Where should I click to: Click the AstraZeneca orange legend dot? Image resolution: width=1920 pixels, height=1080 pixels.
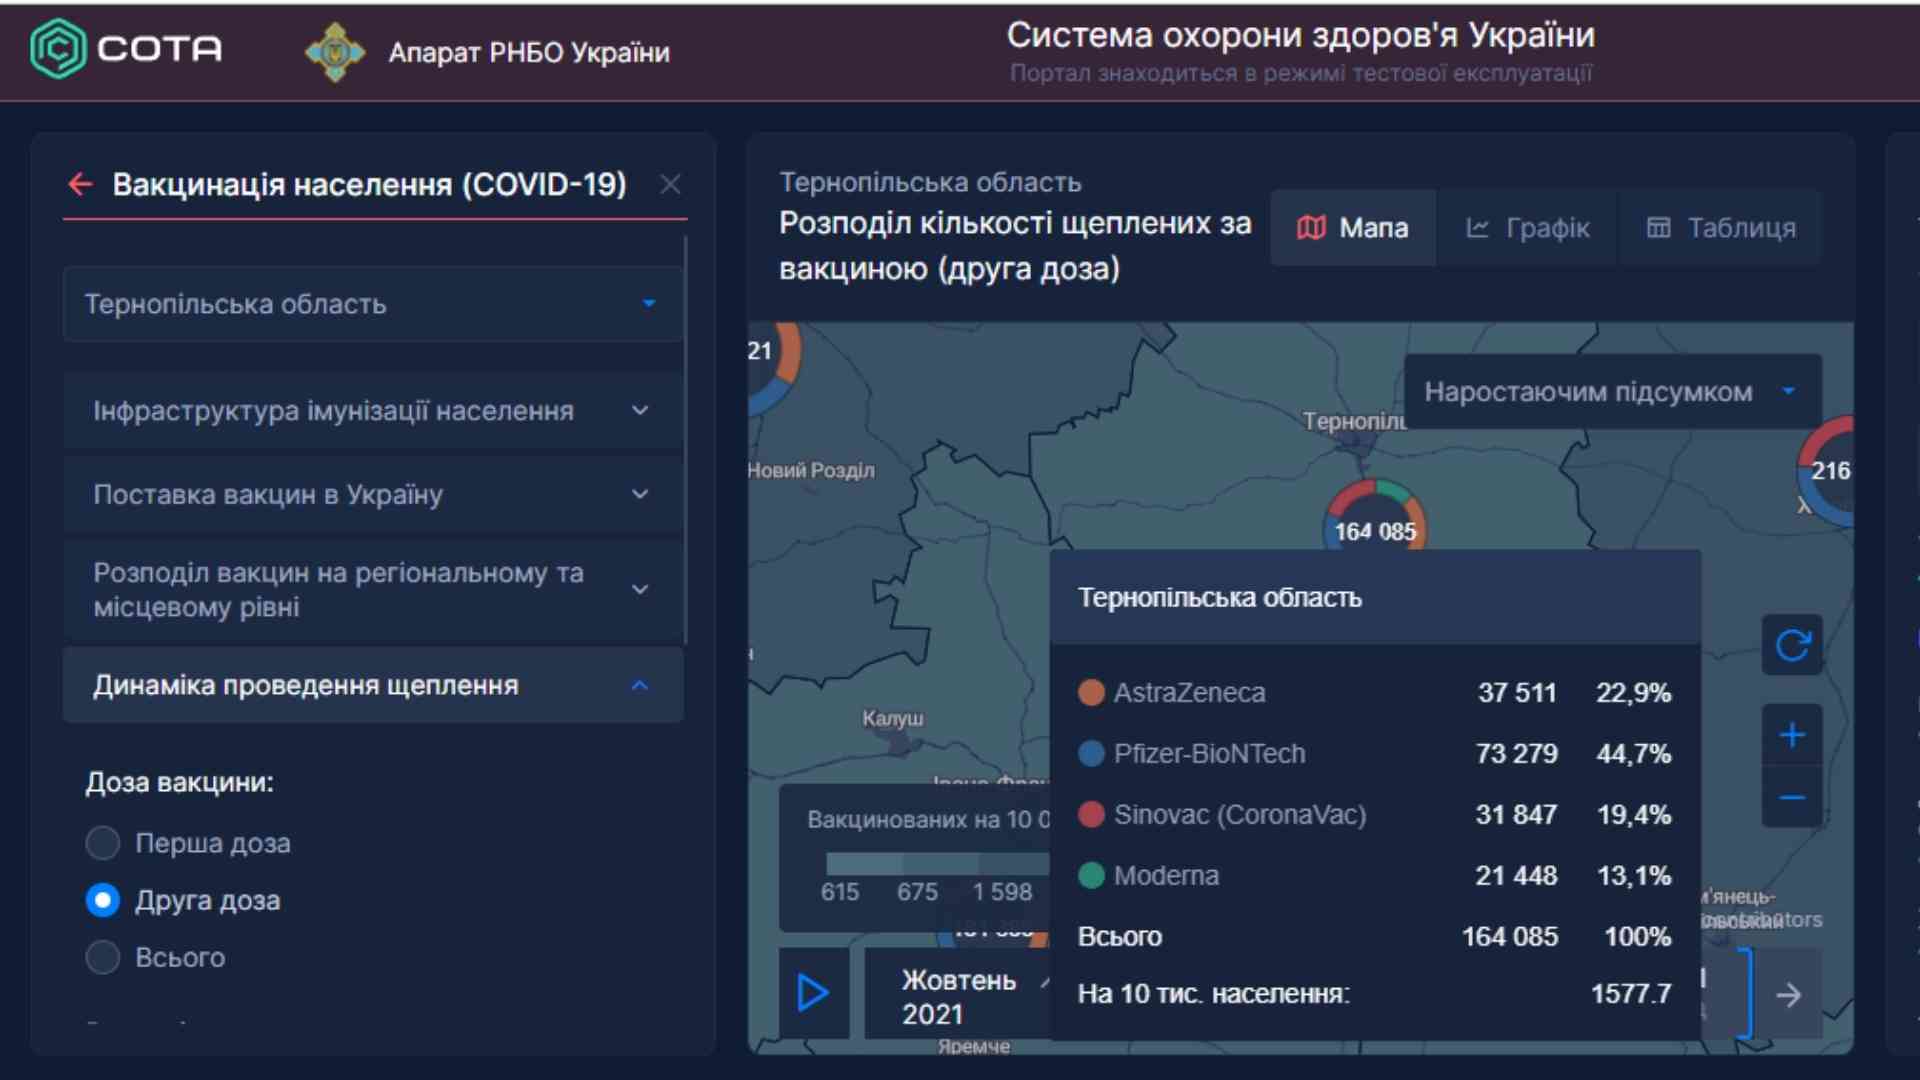[1091, 692]
